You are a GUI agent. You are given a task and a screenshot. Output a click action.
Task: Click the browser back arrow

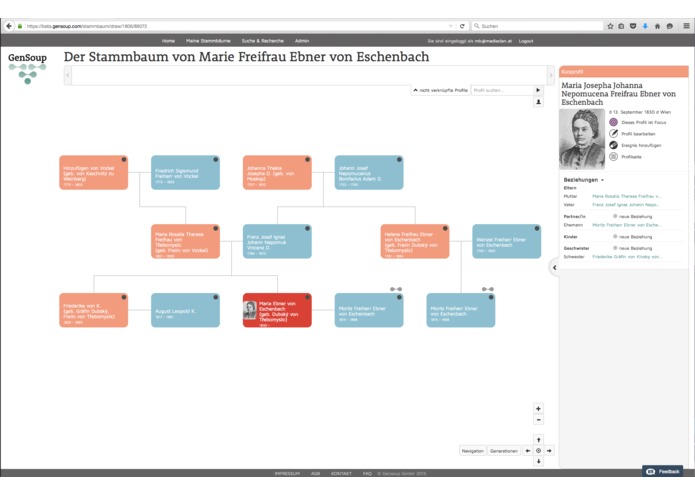pyautogui.click(x=9, y=26)
